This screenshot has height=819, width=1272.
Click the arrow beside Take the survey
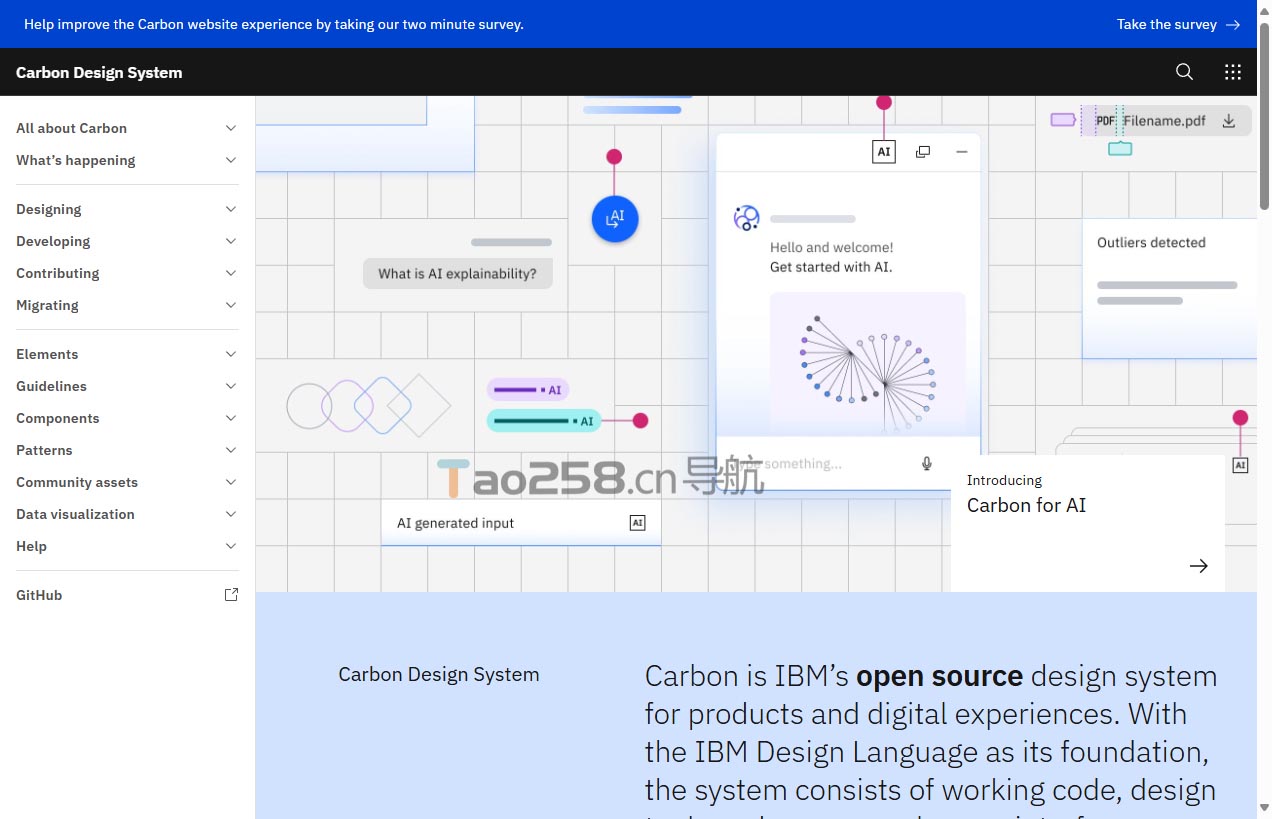1233,24
